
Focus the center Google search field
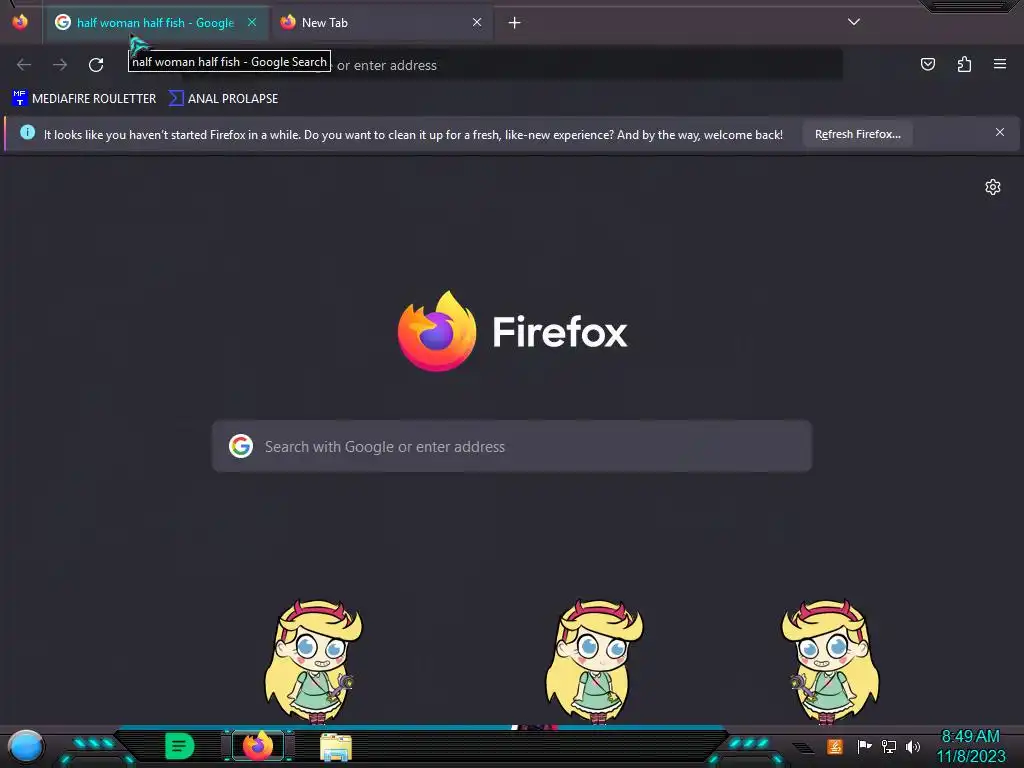pos(512,447)
